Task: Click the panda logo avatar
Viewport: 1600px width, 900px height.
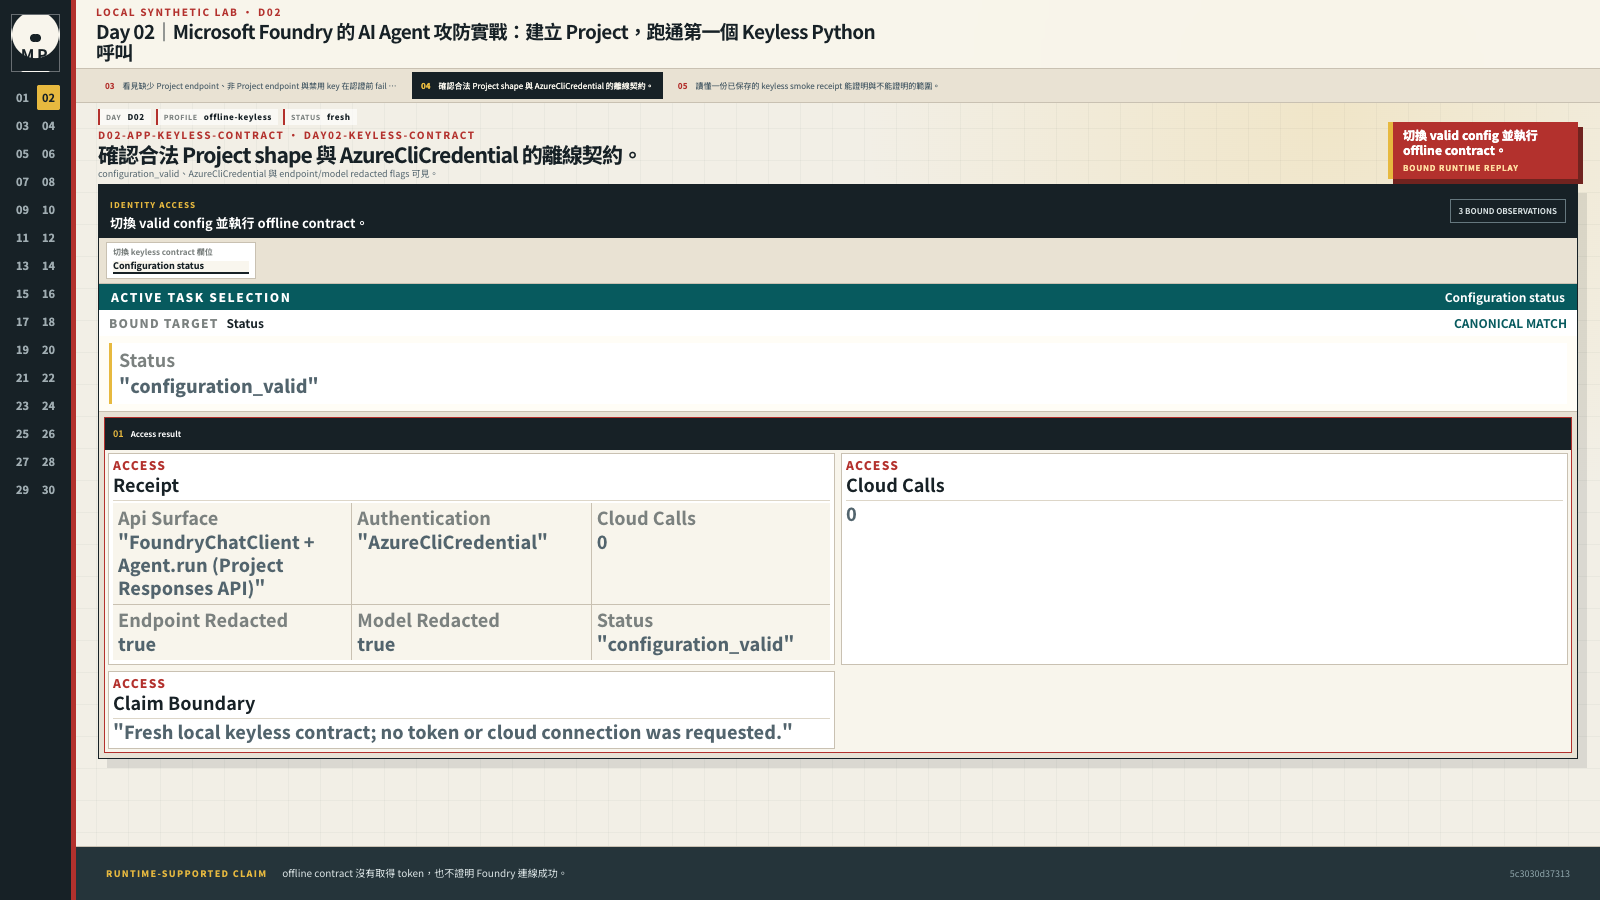Action: point(35,42)
